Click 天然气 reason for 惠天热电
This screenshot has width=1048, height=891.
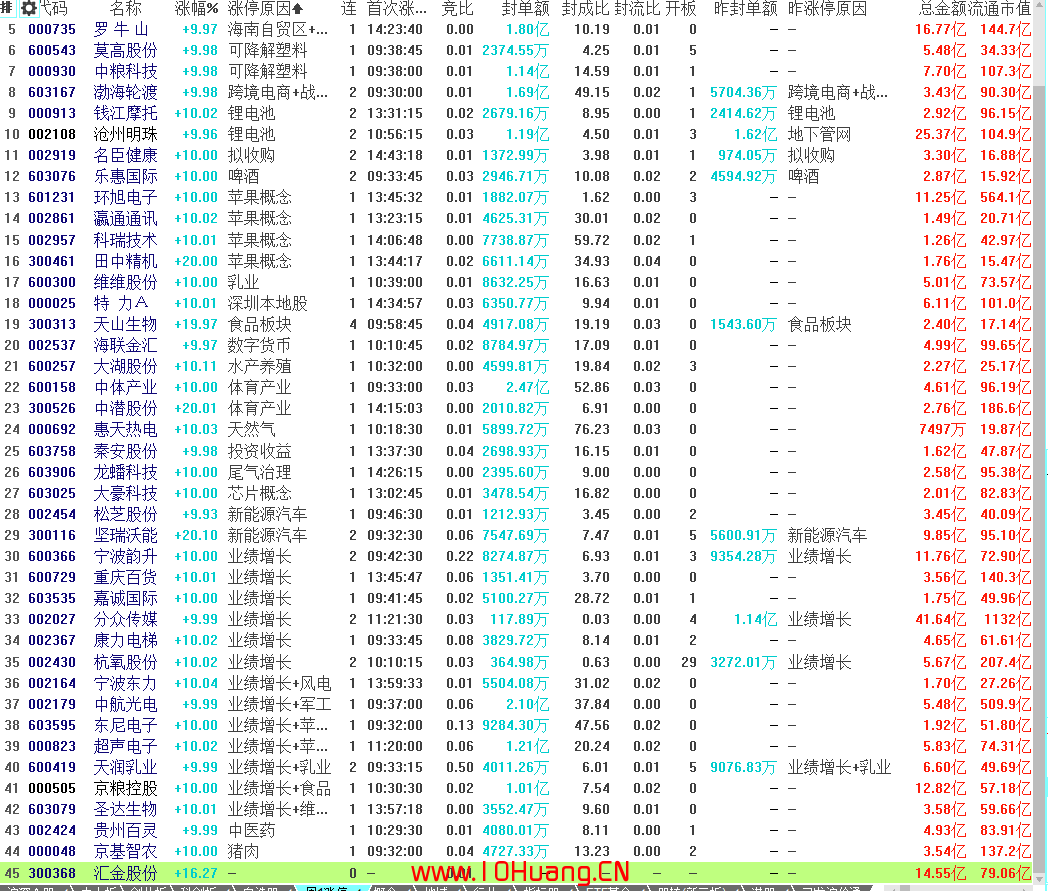251,429
